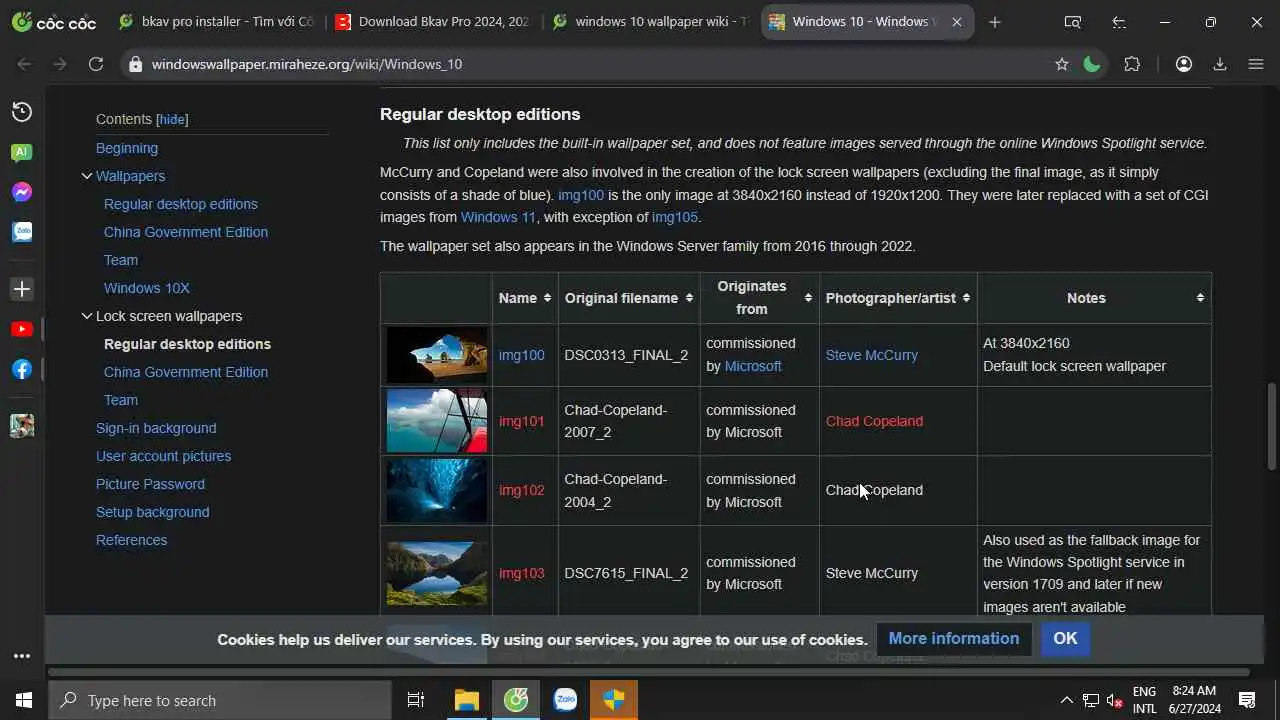Screen dimensions: 1280x720
Task: Open the tab search icon in title bar
Action: click(1073, 22)
